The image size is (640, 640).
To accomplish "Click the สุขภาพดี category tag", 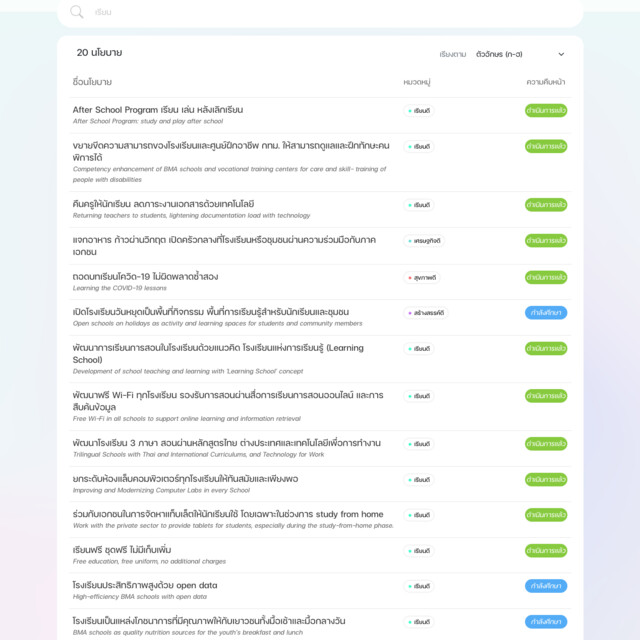I will [420, 277].
